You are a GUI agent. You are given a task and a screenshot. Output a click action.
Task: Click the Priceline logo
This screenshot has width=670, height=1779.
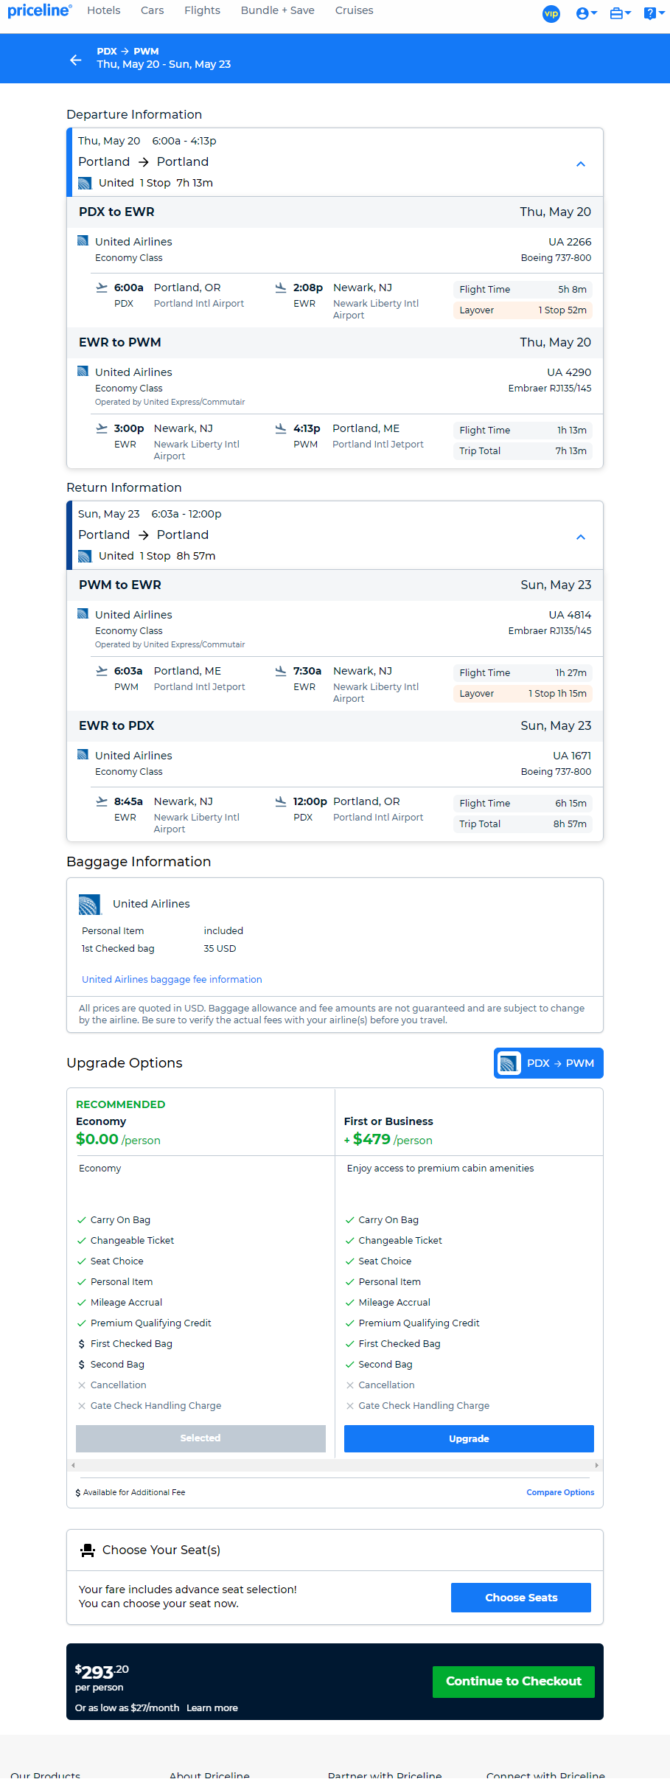tap(39, 11)
